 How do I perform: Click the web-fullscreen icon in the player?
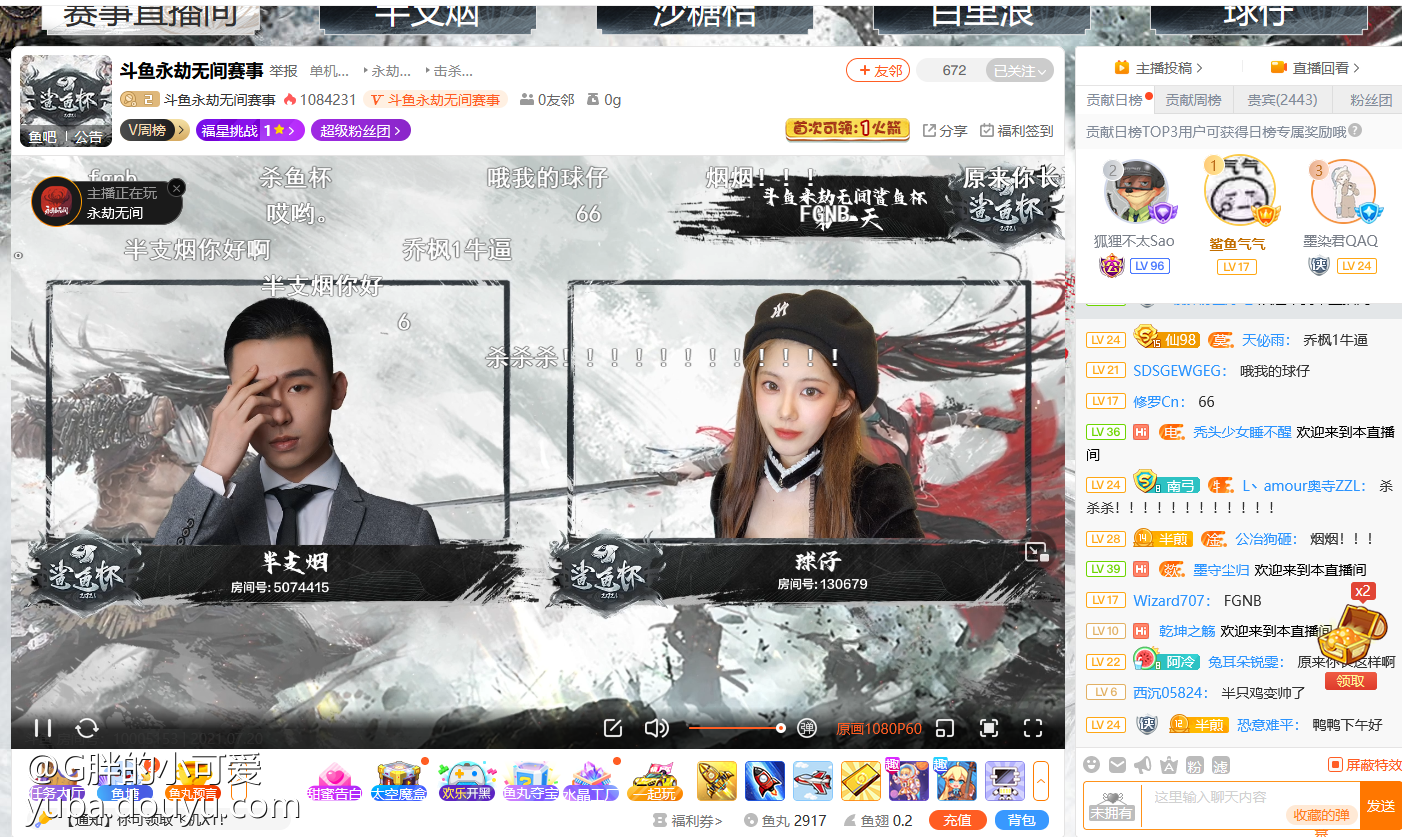[989, 728]
